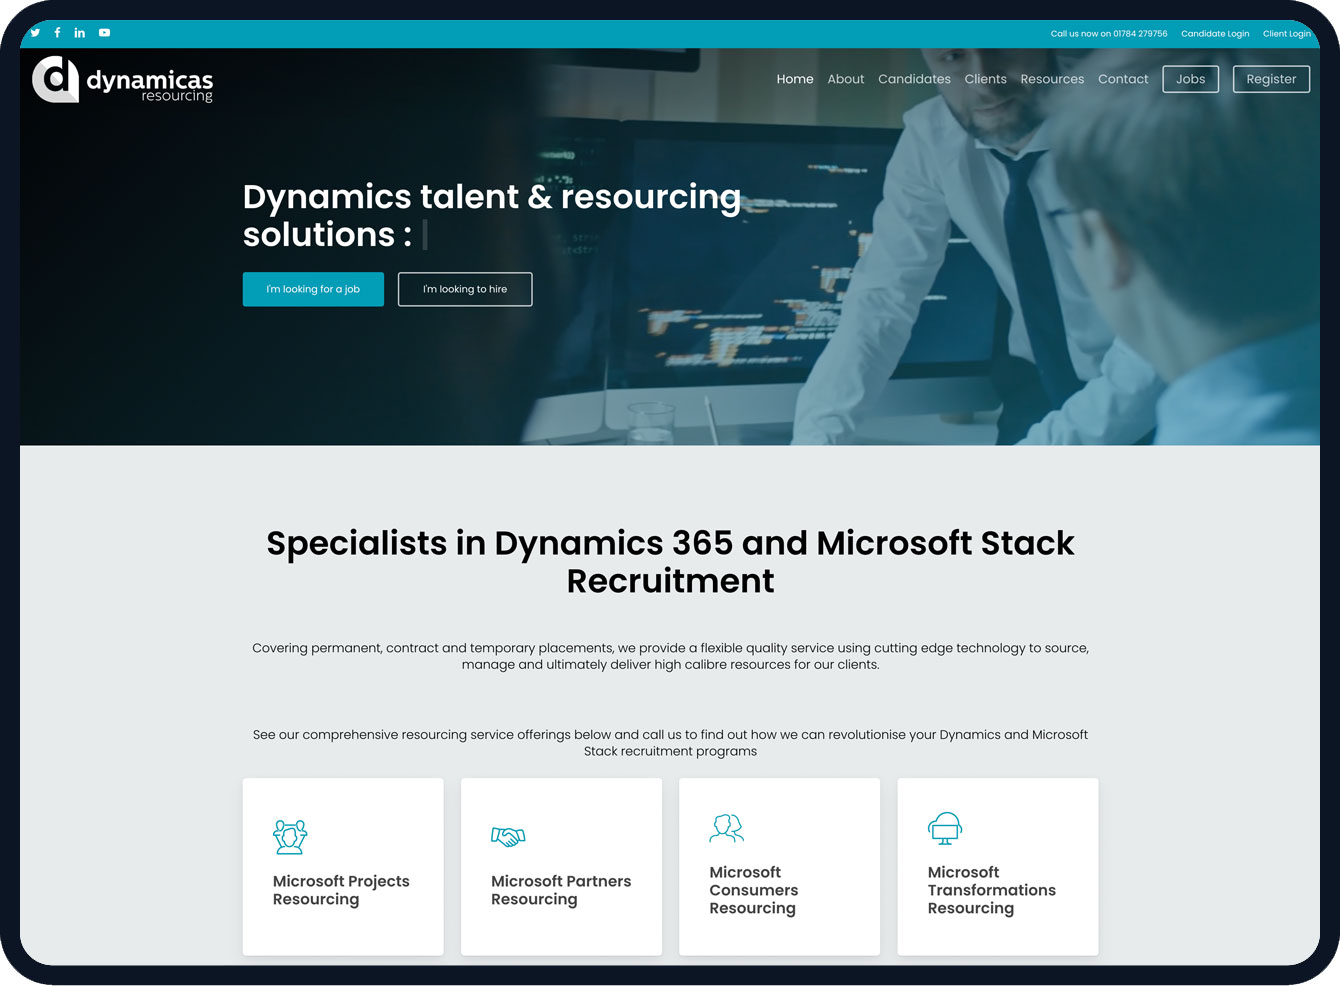Click the "See our comprehensive resourcing" paragraph

(x=670, y=743)
